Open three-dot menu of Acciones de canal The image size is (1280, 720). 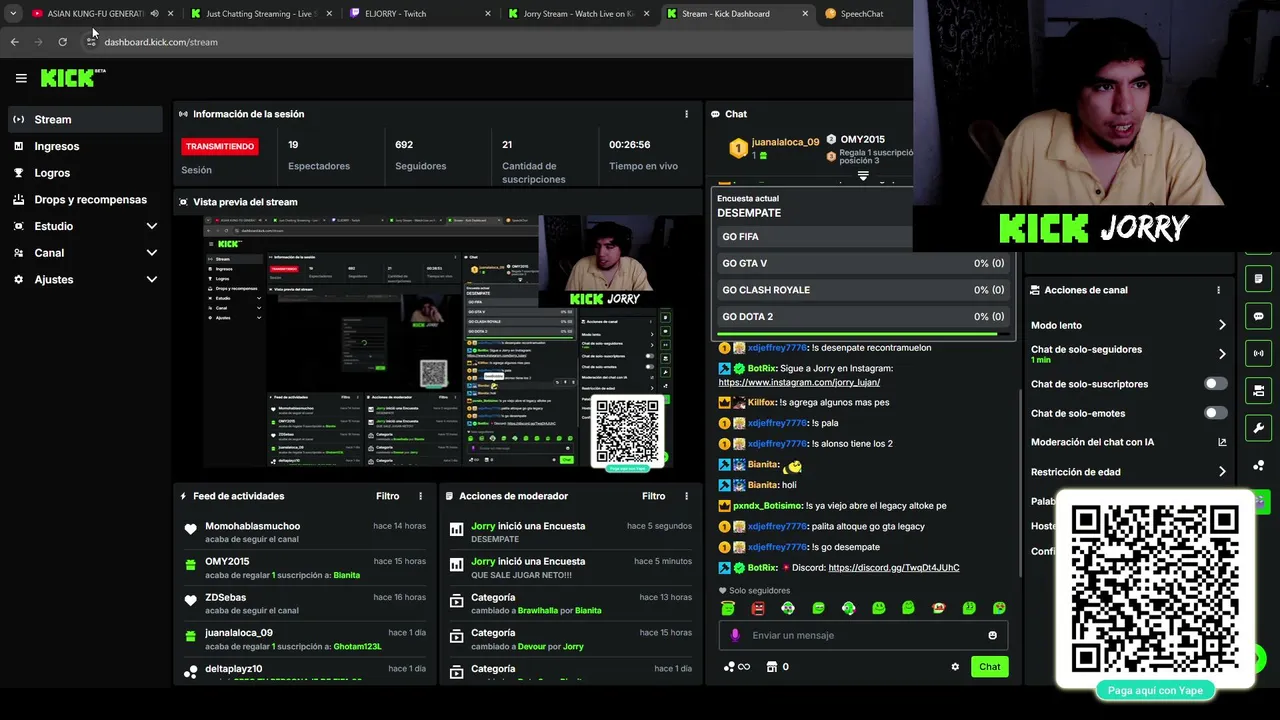[1218, 290]
